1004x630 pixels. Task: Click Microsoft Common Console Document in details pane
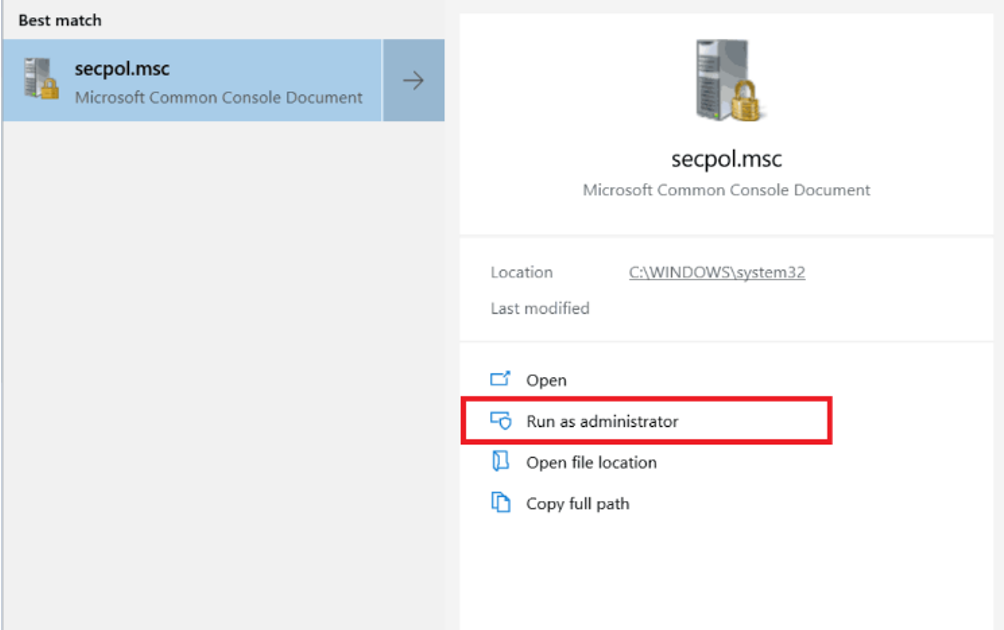coord(726,190)
